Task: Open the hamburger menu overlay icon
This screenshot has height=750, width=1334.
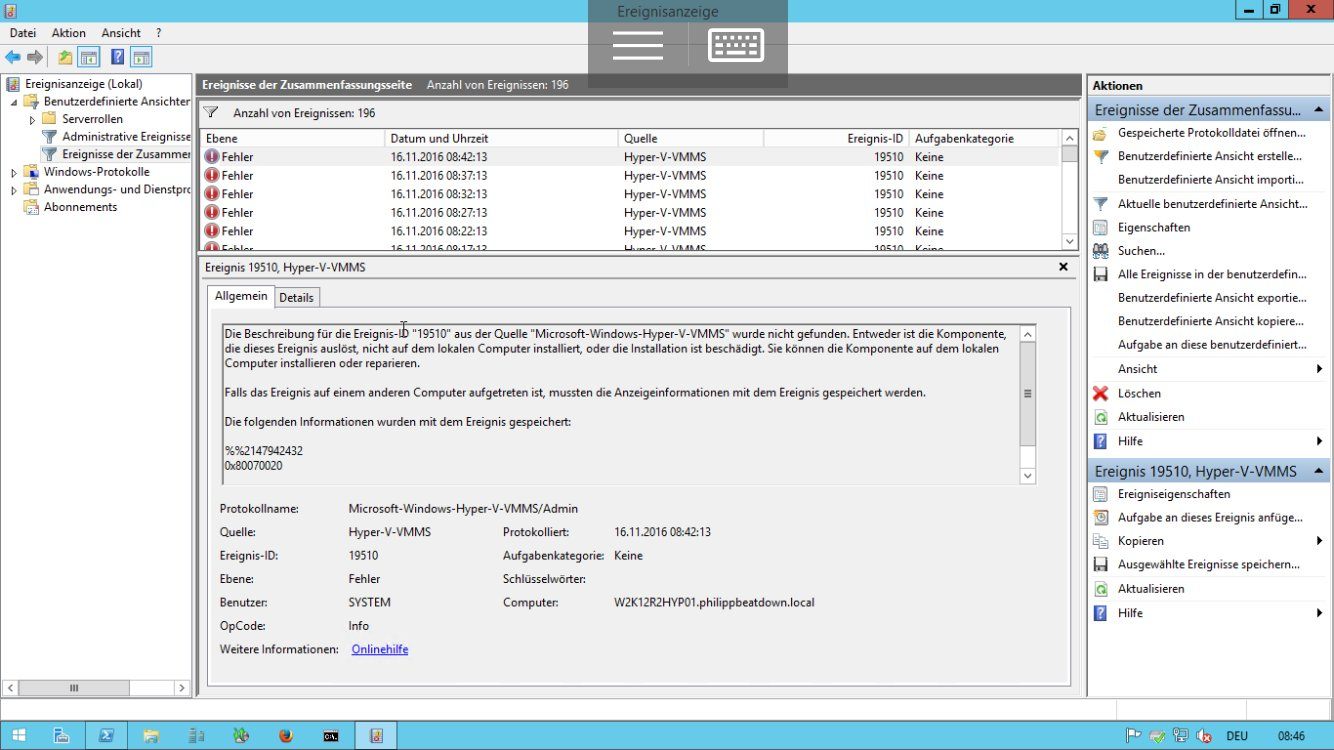Action: (x=638, y=45)
